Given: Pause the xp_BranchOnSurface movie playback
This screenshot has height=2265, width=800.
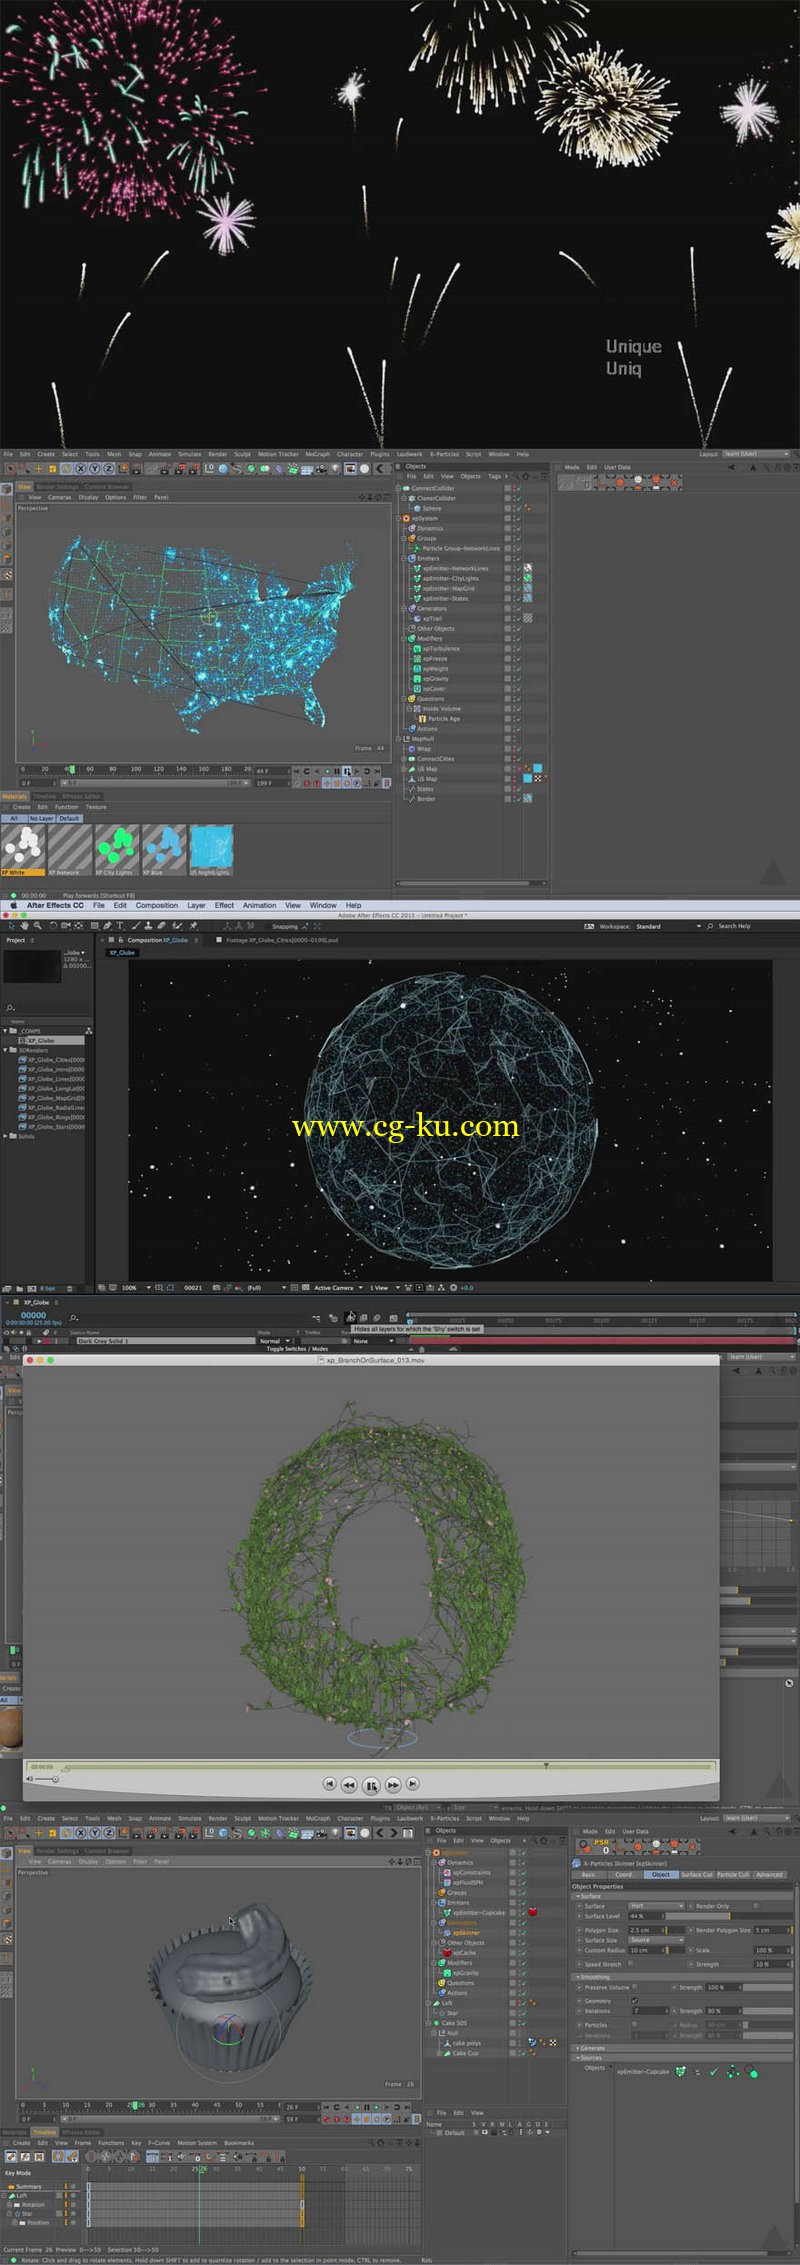Looking at the screenshot, I should (371, 1785).
